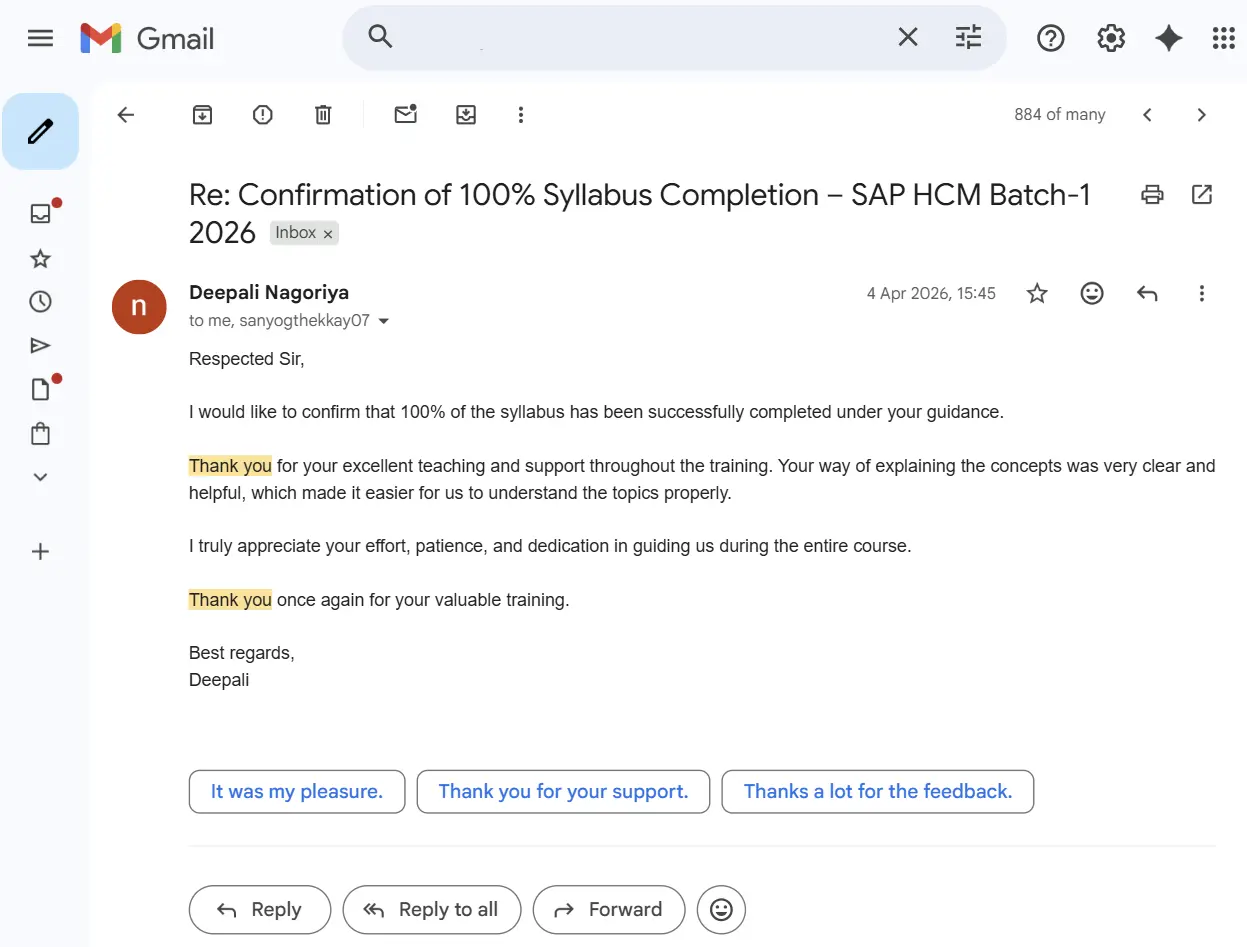This screenshot has width=1247, height=947.
Task: Click 'Respected Sir,' greeting text
Action: point(246,359)
